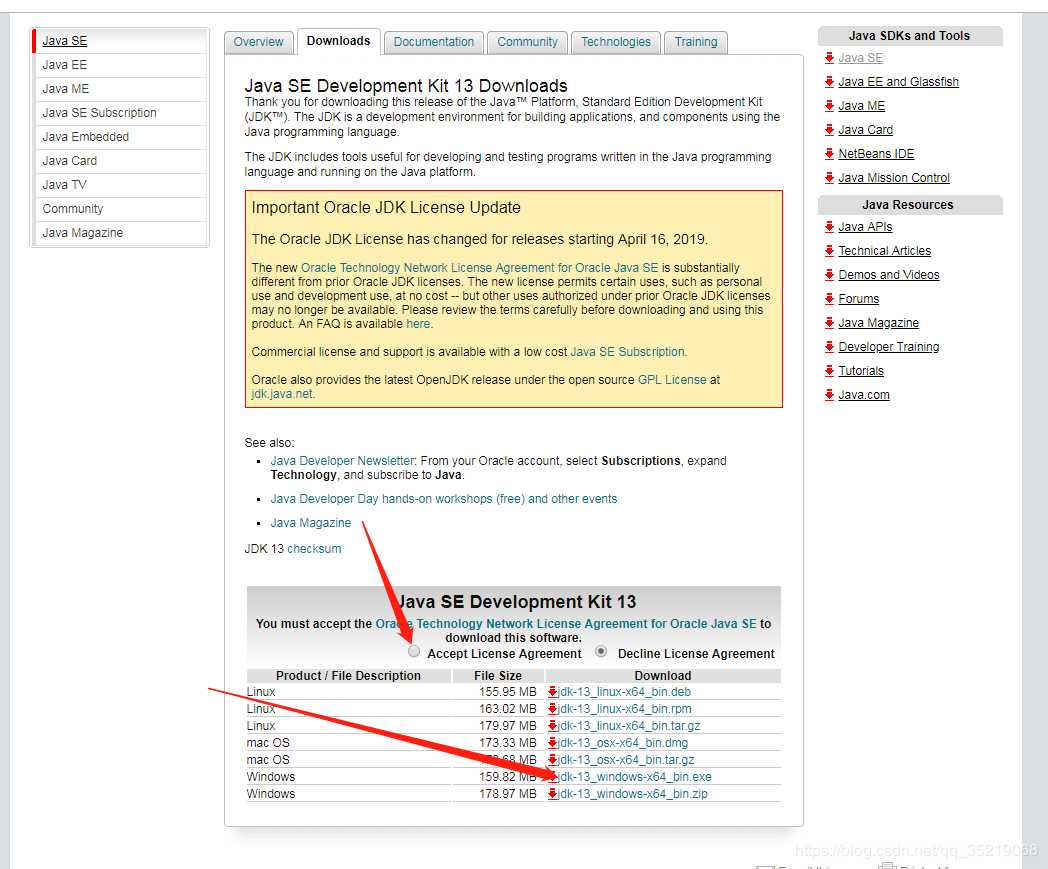Open the Java Developer Newsletter link
This screenshot has height=869, width=1048.
tap(343, 461)
